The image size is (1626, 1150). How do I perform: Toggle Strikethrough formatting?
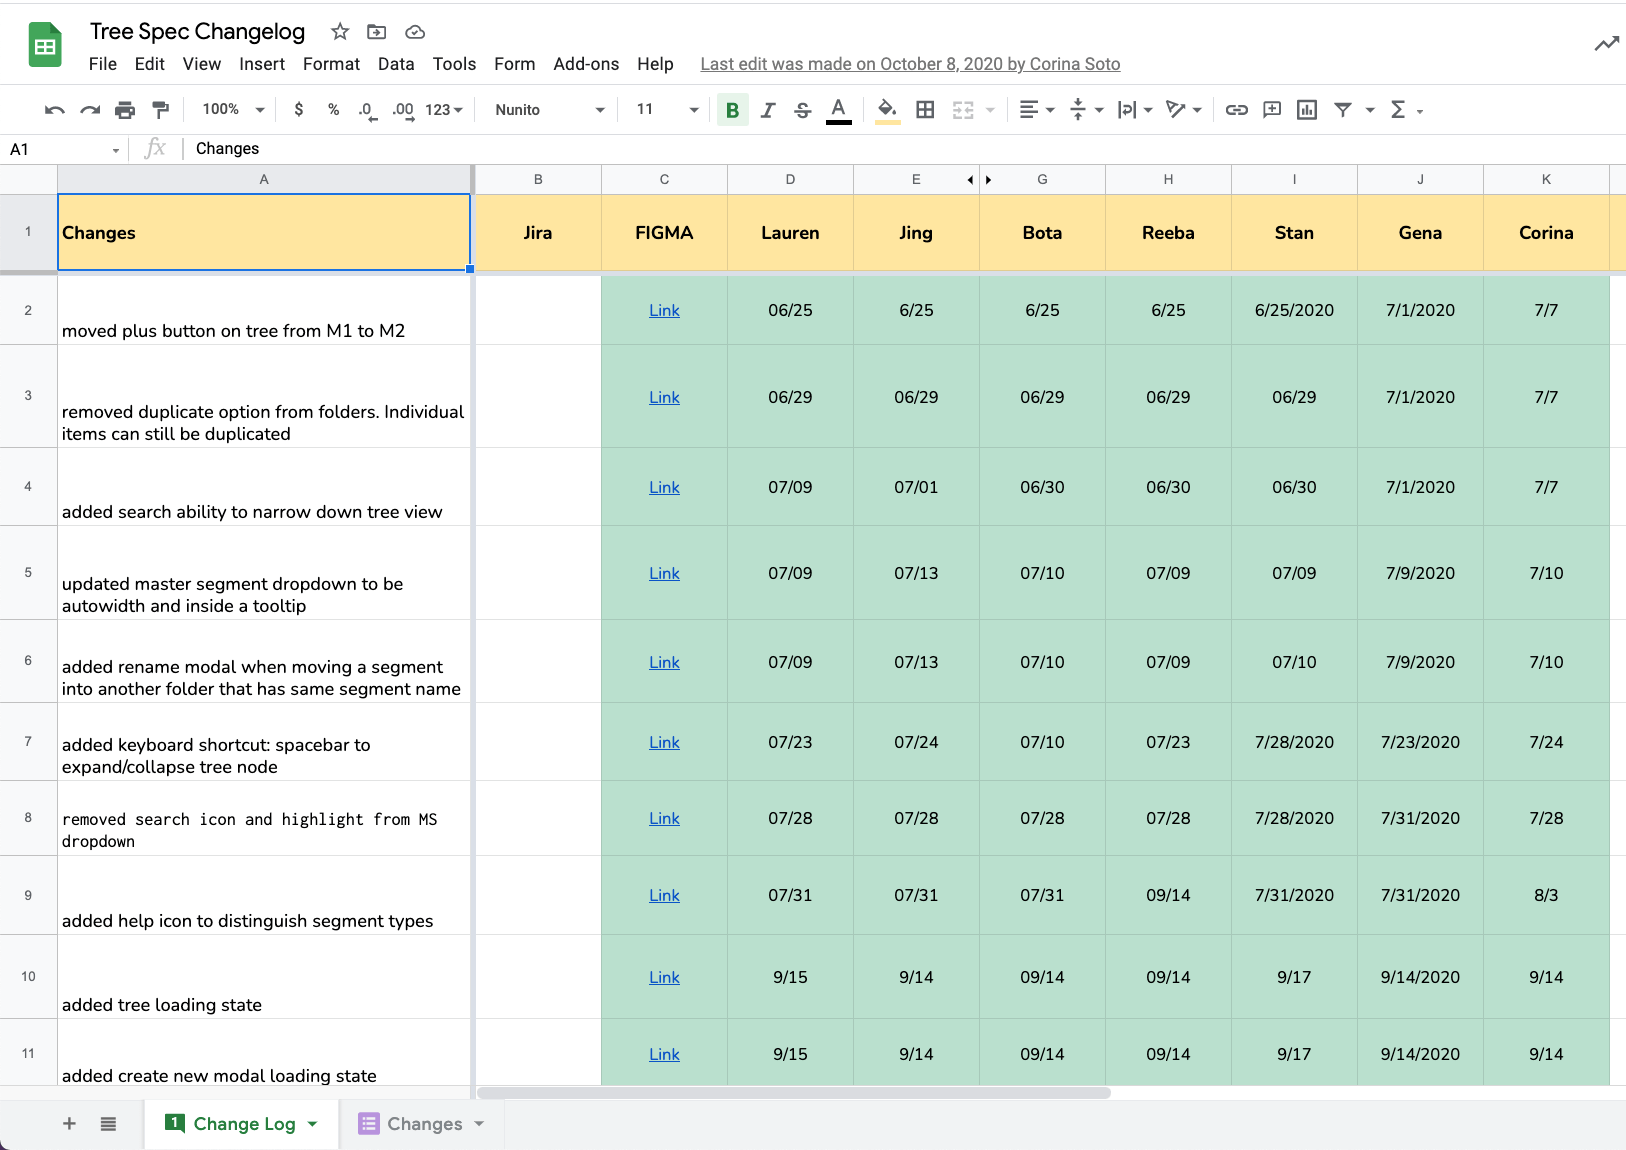coord(802,110)
